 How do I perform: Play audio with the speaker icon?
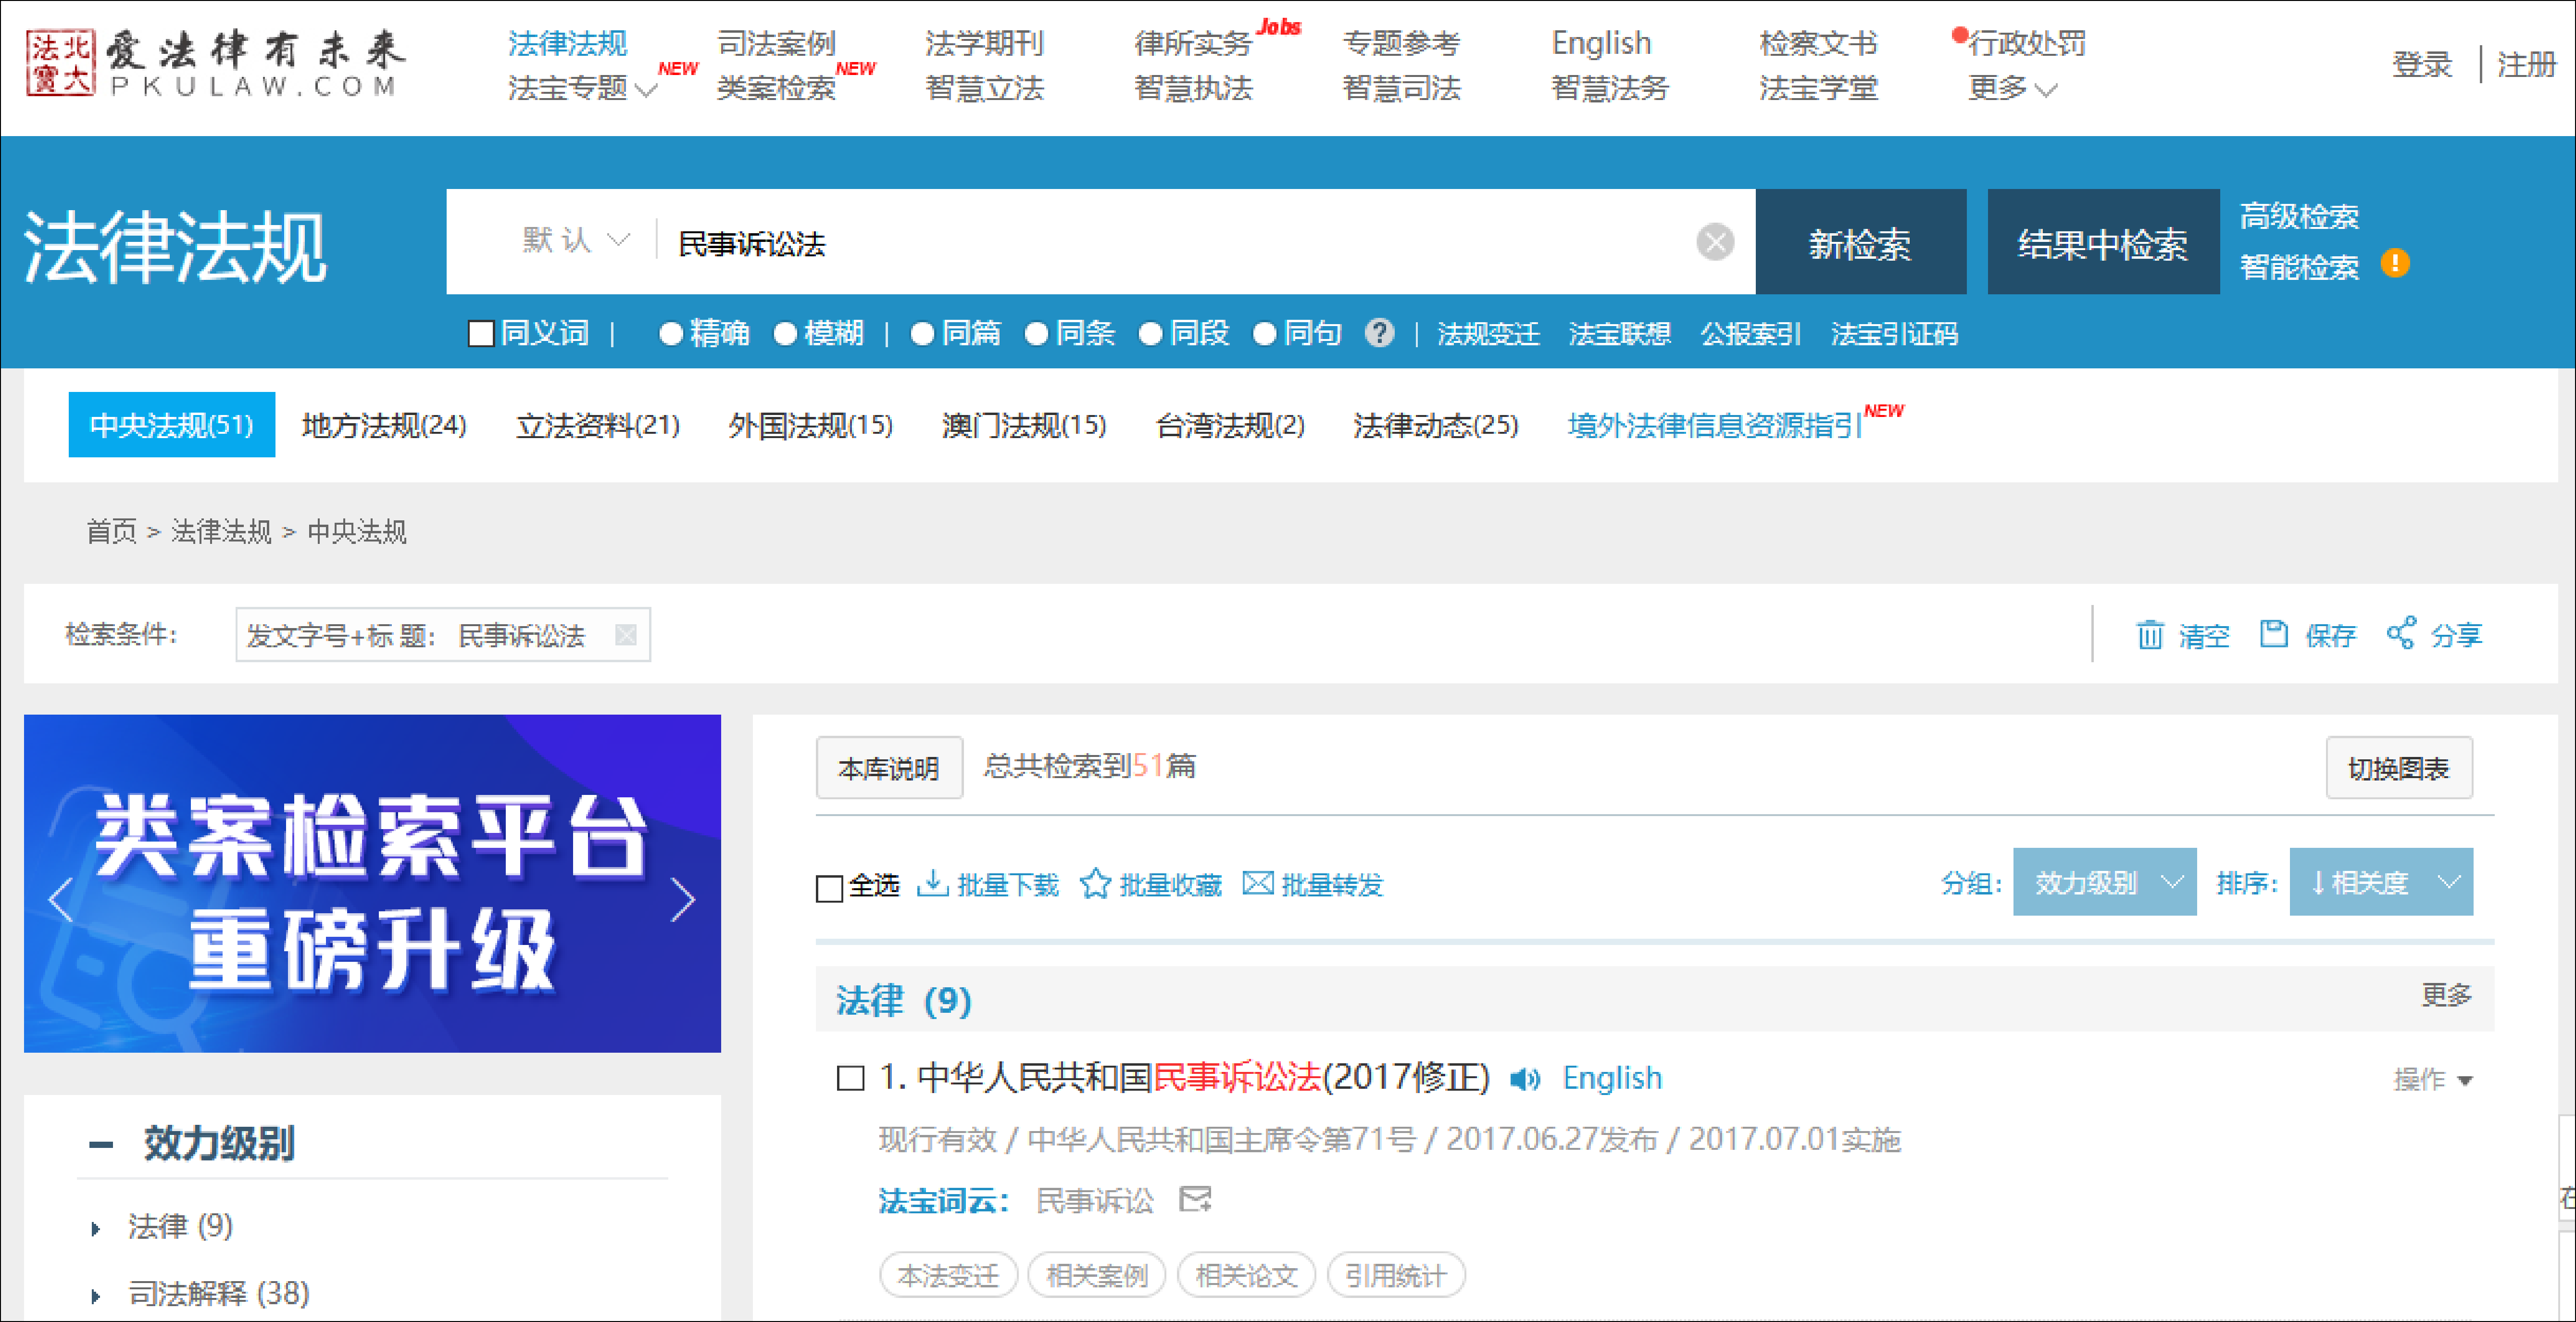pos(1525,1078)
